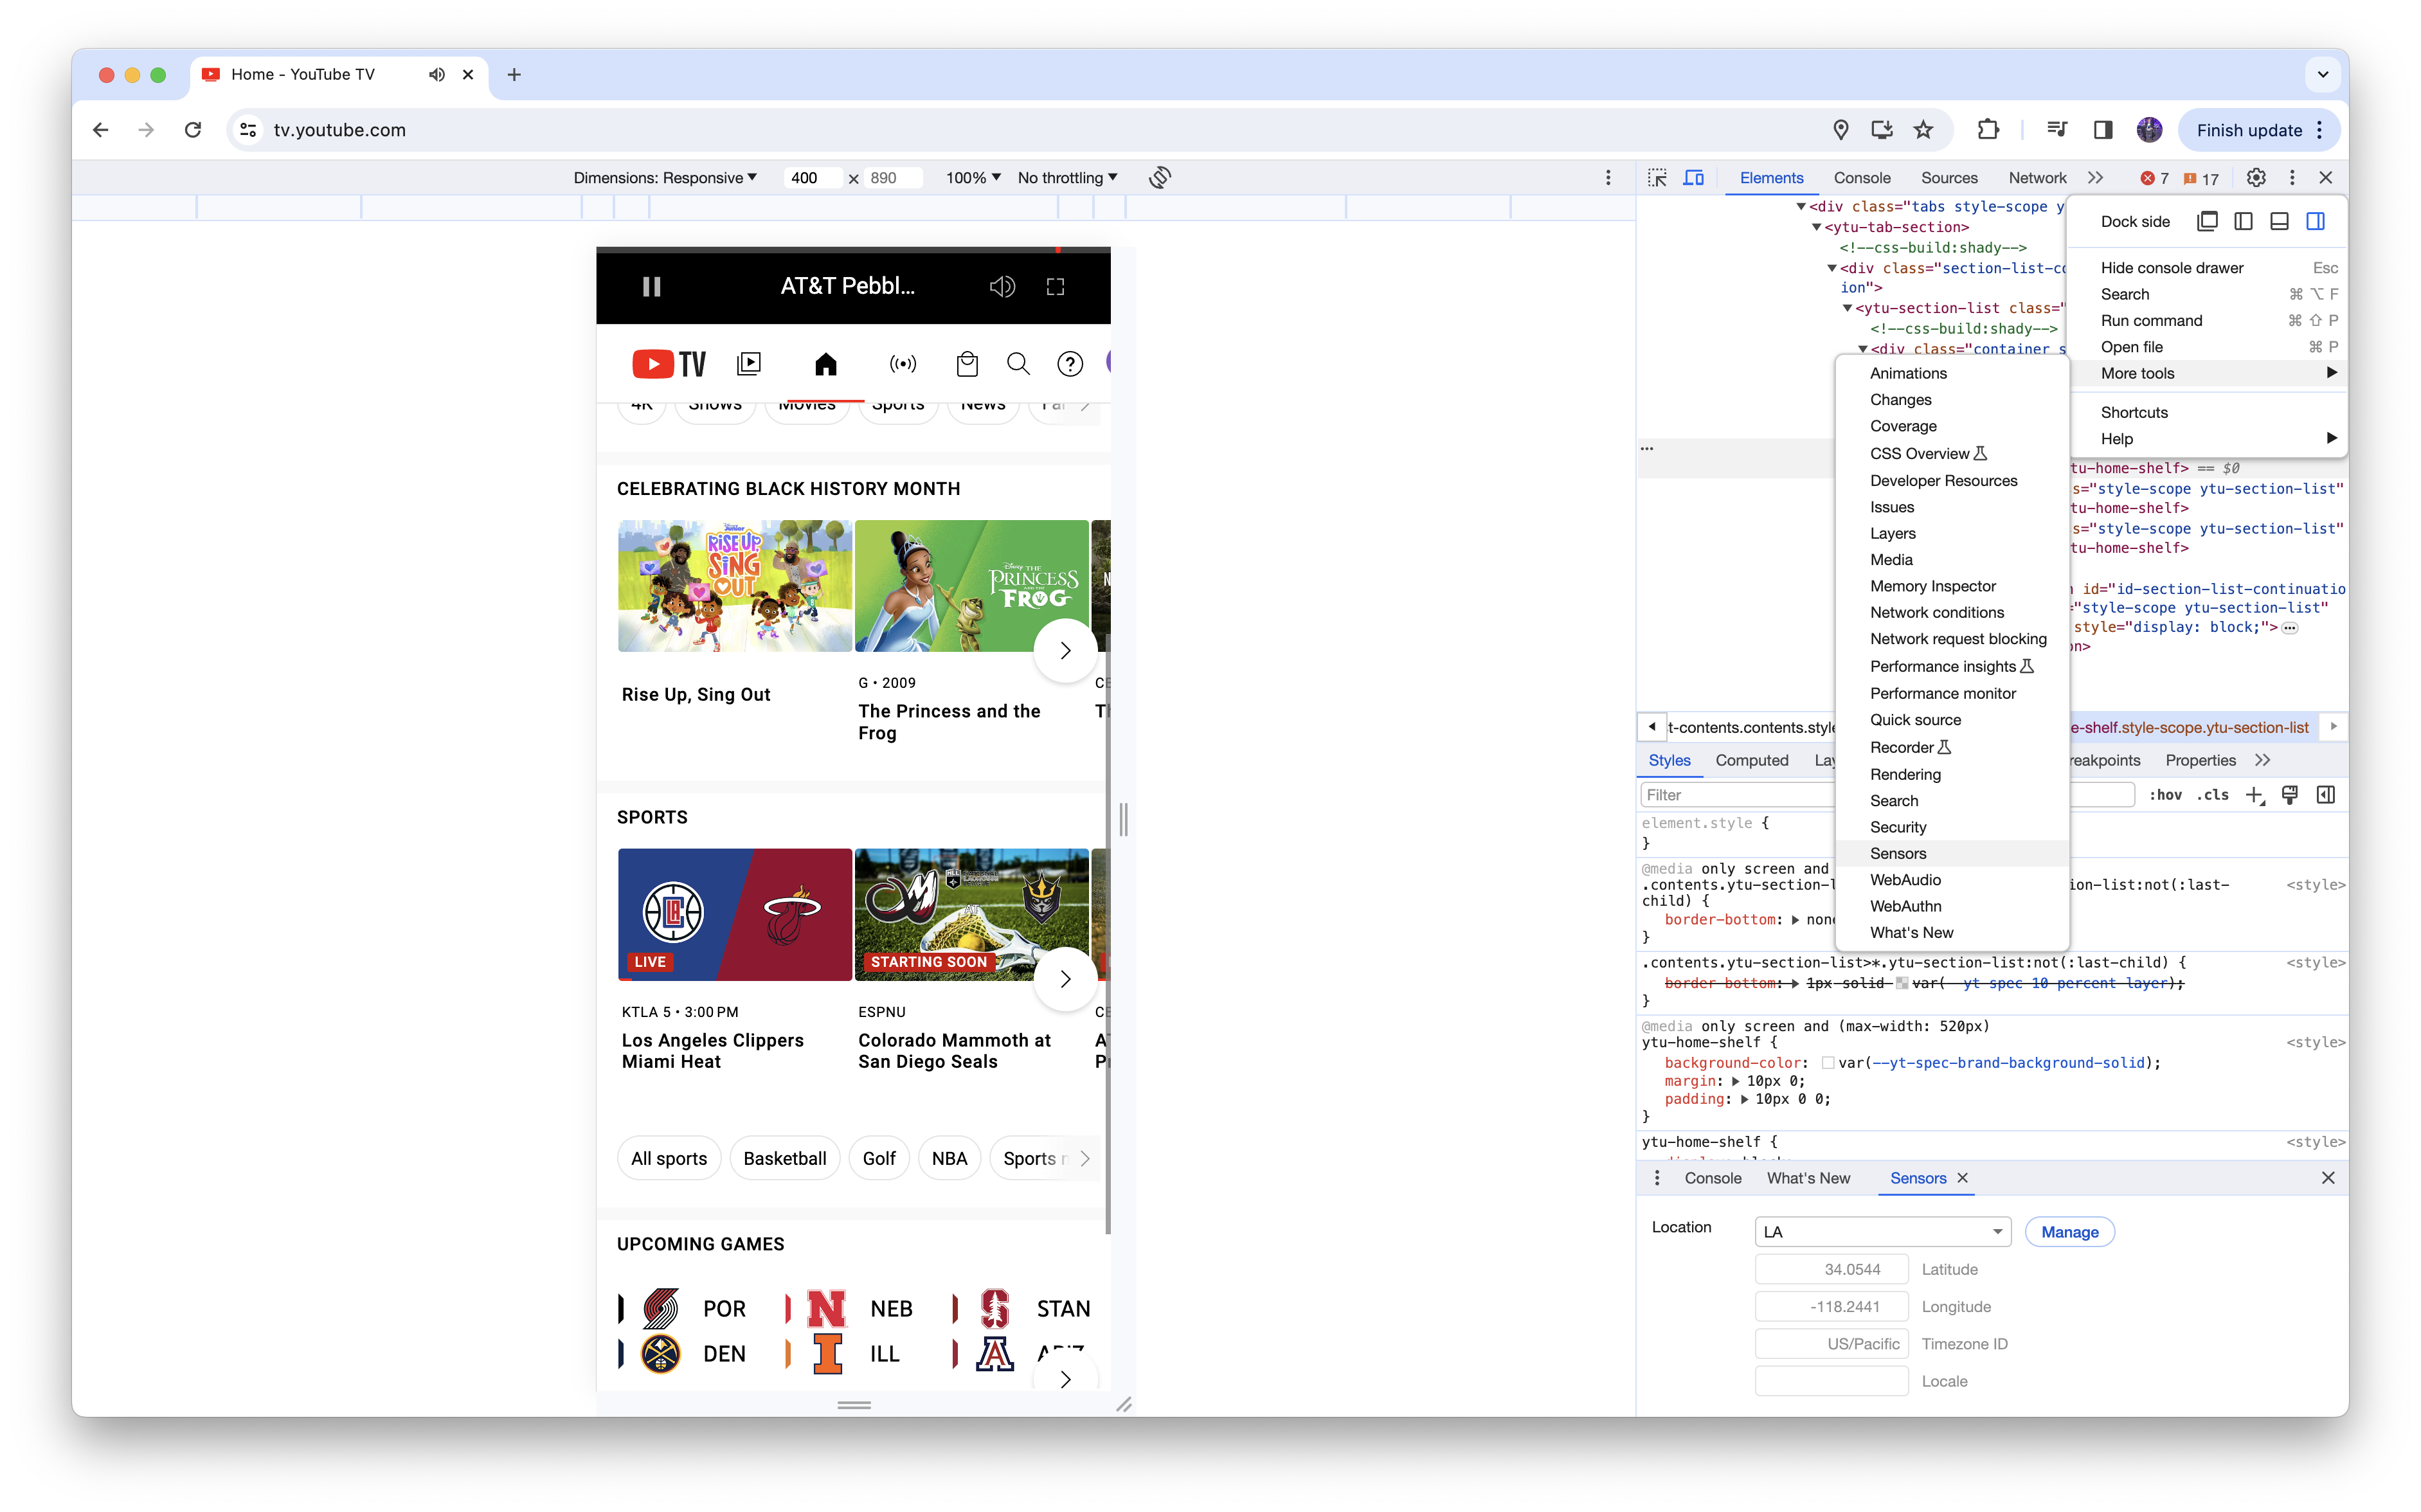This screenshot has width=2421, height=1512.
Task: Close the Sensors drawer tab
Action: pyautogui.click(x=1963, y=1179)
